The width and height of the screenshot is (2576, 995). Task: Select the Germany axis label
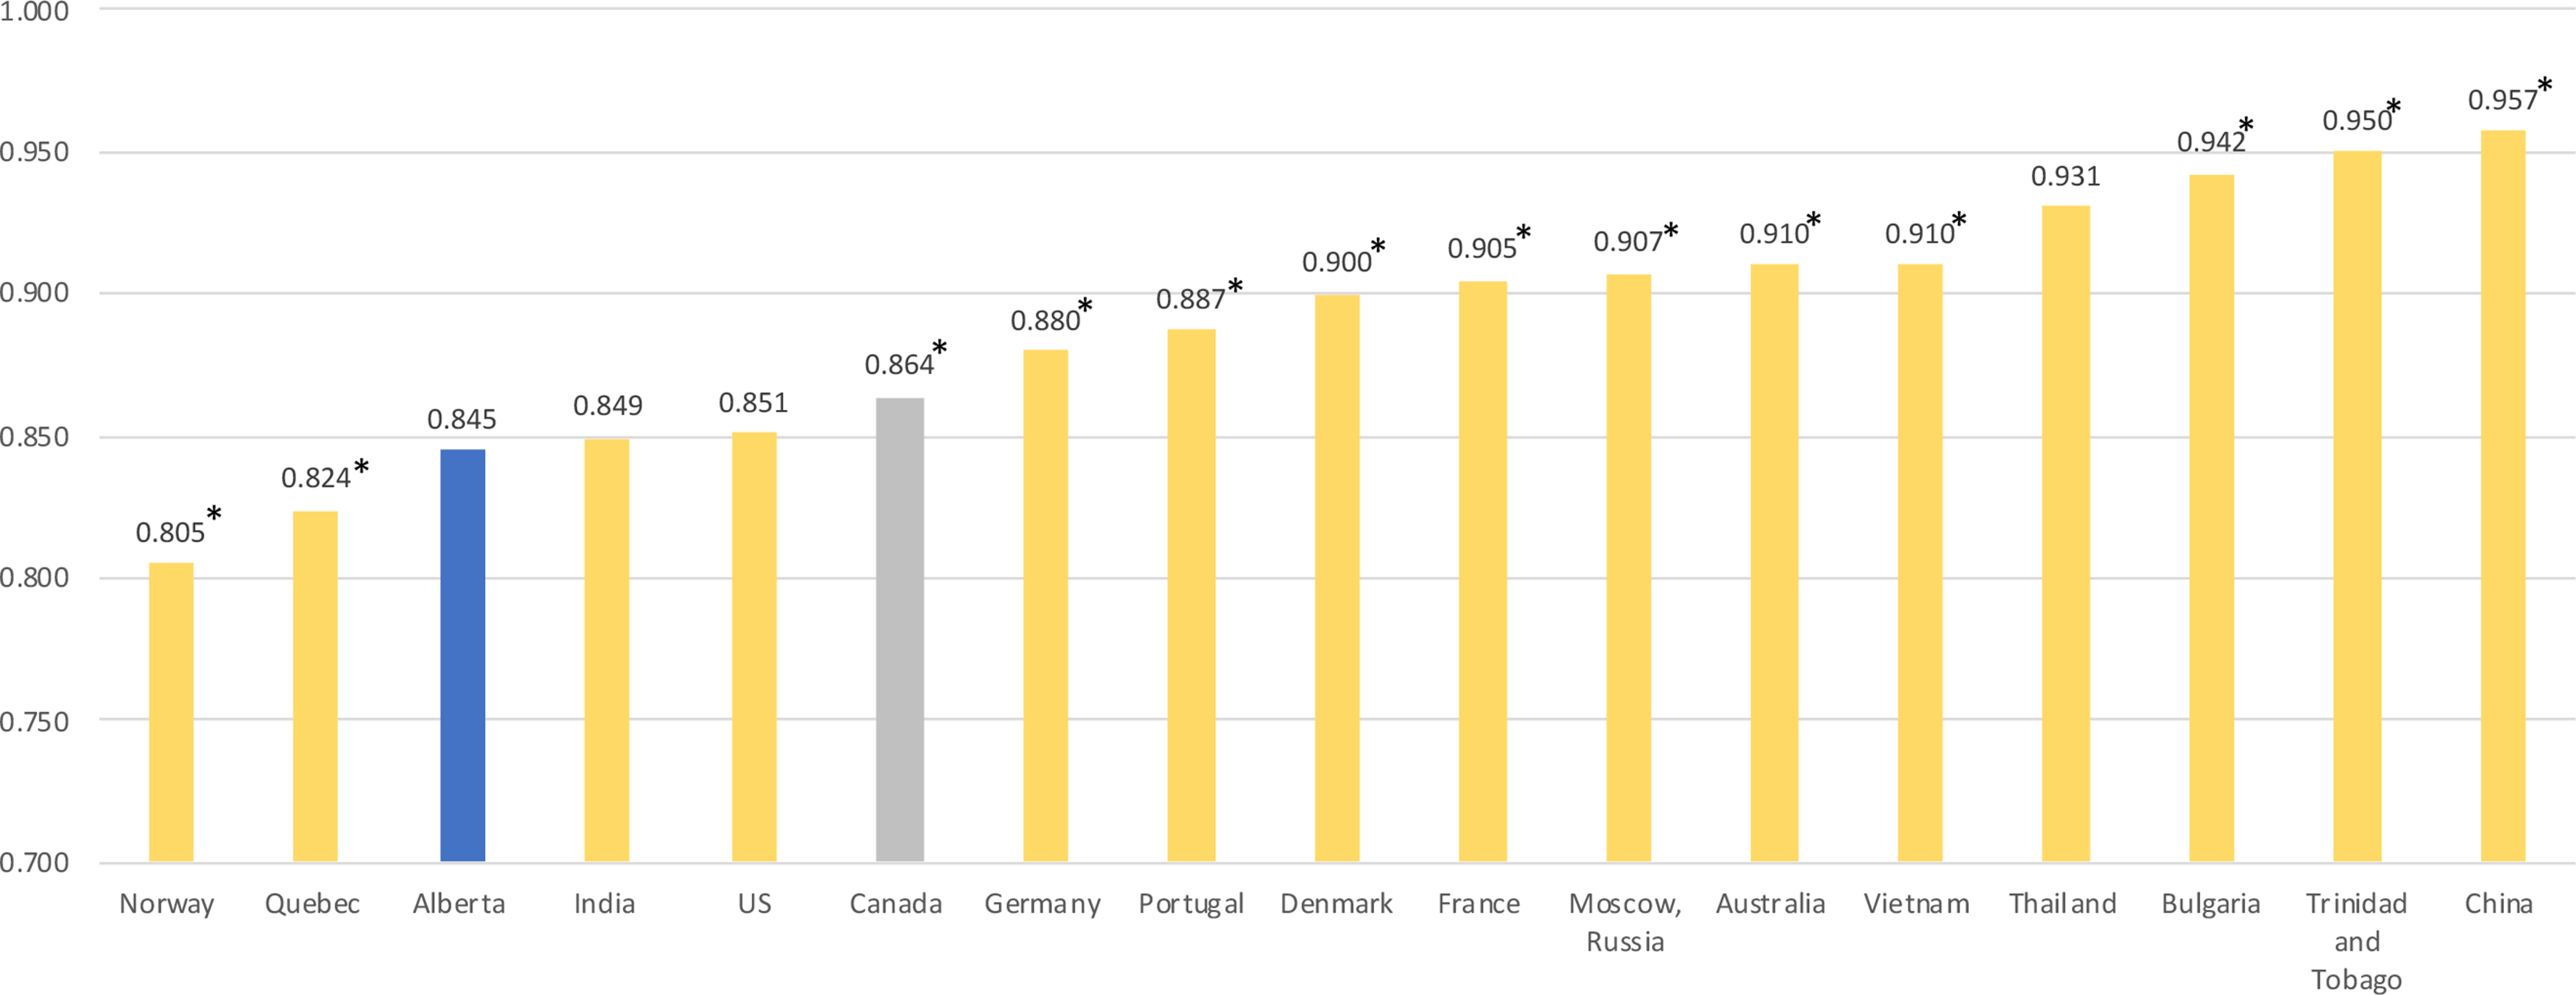click(x=1042, y=904)
